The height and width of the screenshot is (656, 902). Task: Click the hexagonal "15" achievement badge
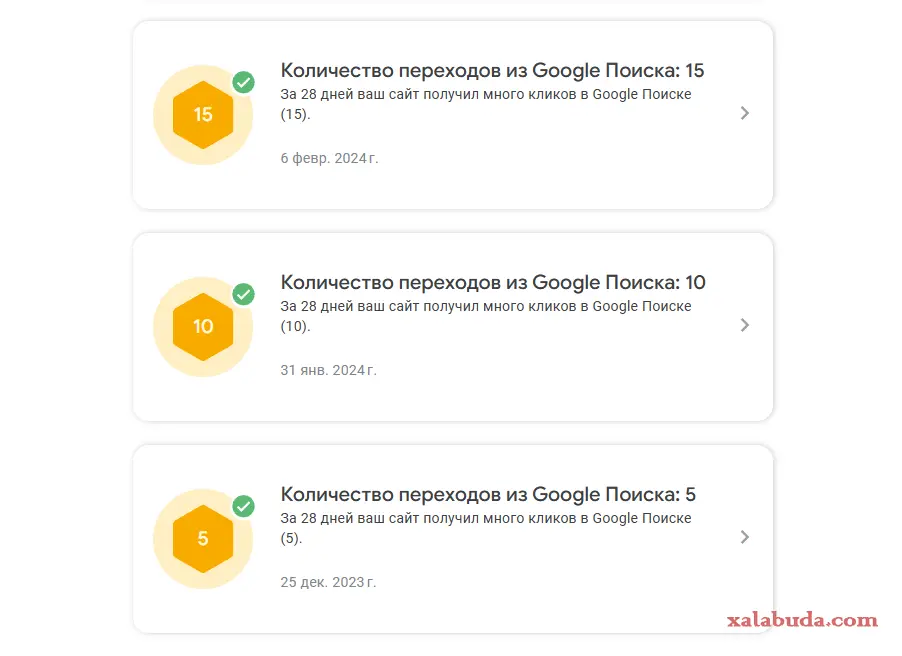(203, 114)
